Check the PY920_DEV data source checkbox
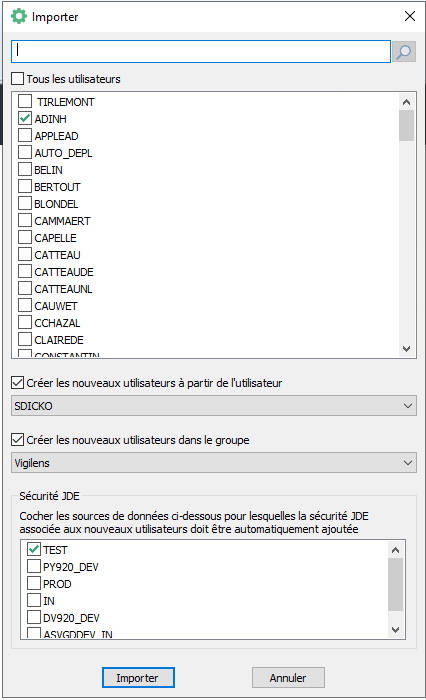Screen dimensions: 426x700 34,566
